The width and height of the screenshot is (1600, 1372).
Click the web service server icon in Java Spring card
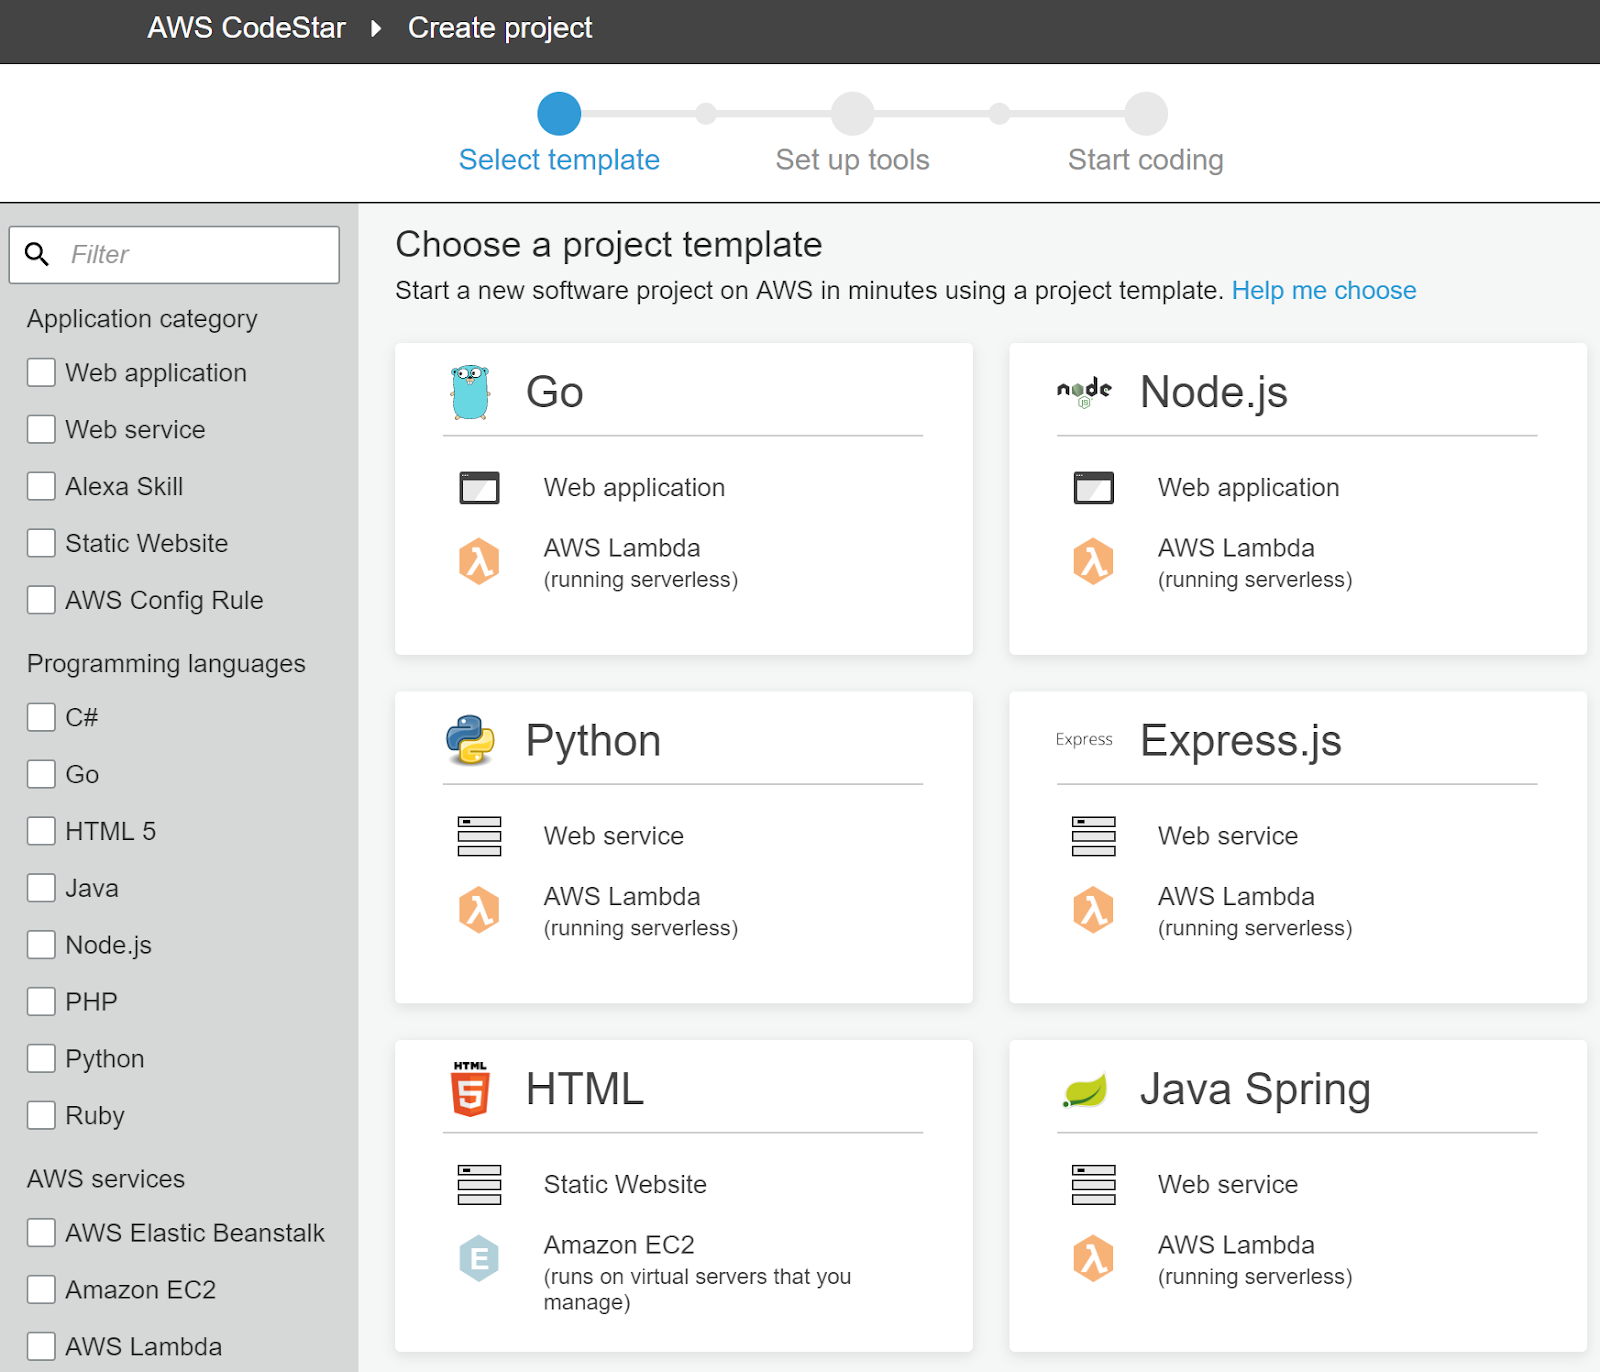[x=1093, y=1185]
